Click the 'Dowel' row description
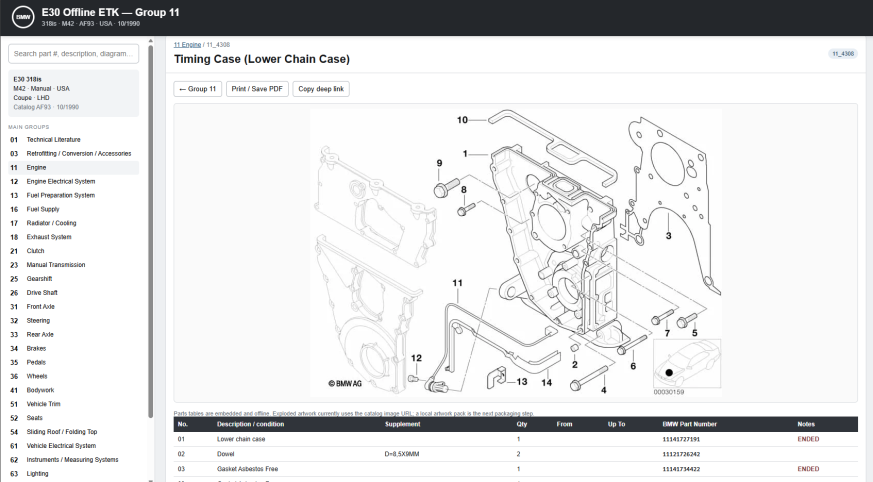873x482 pixels. click(225, 454)
